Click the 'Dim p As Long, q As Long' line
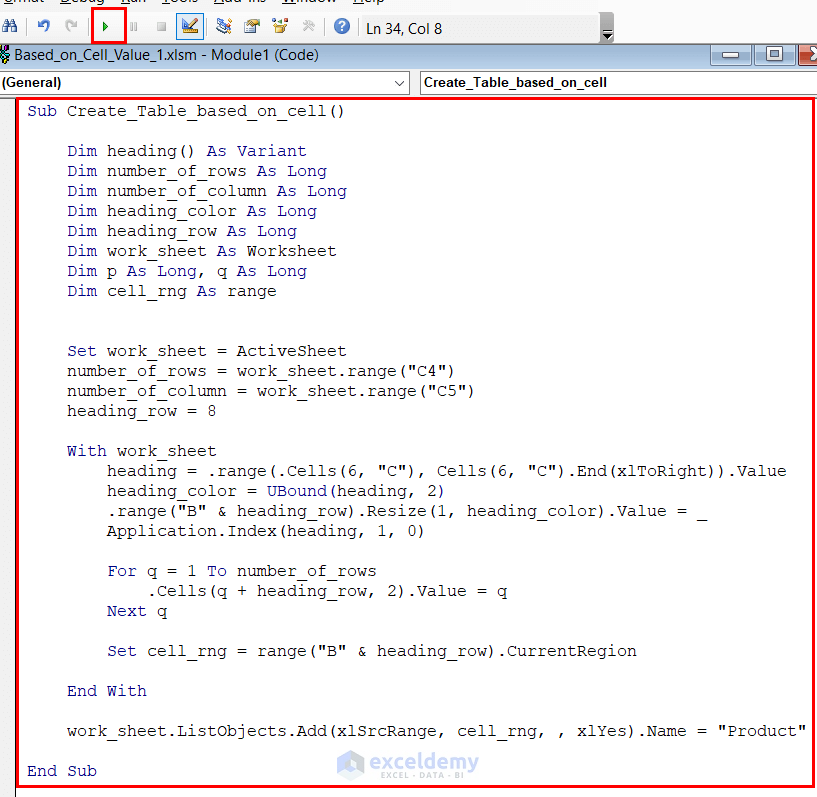Viewport: 817px width, 797px height. click(x=187, y=271)
